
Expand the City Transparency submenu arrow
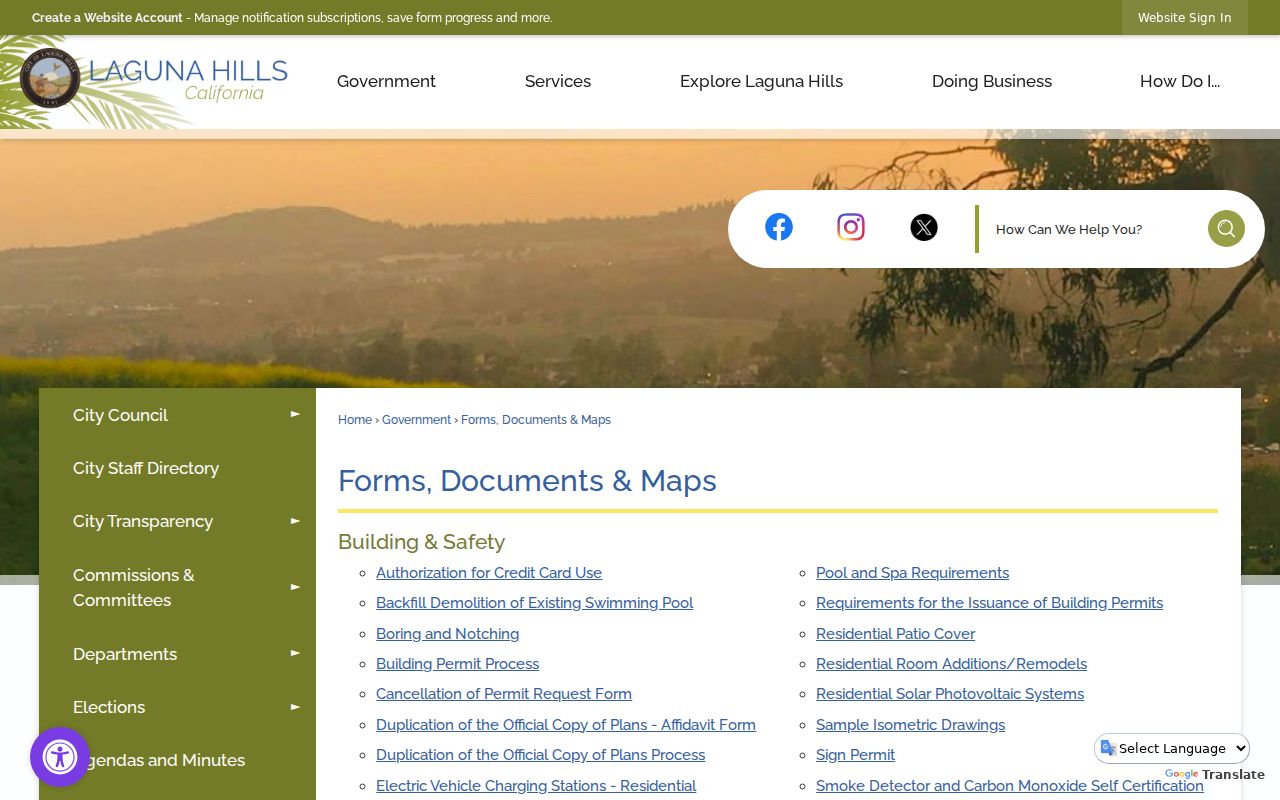[x=295, y=521]
